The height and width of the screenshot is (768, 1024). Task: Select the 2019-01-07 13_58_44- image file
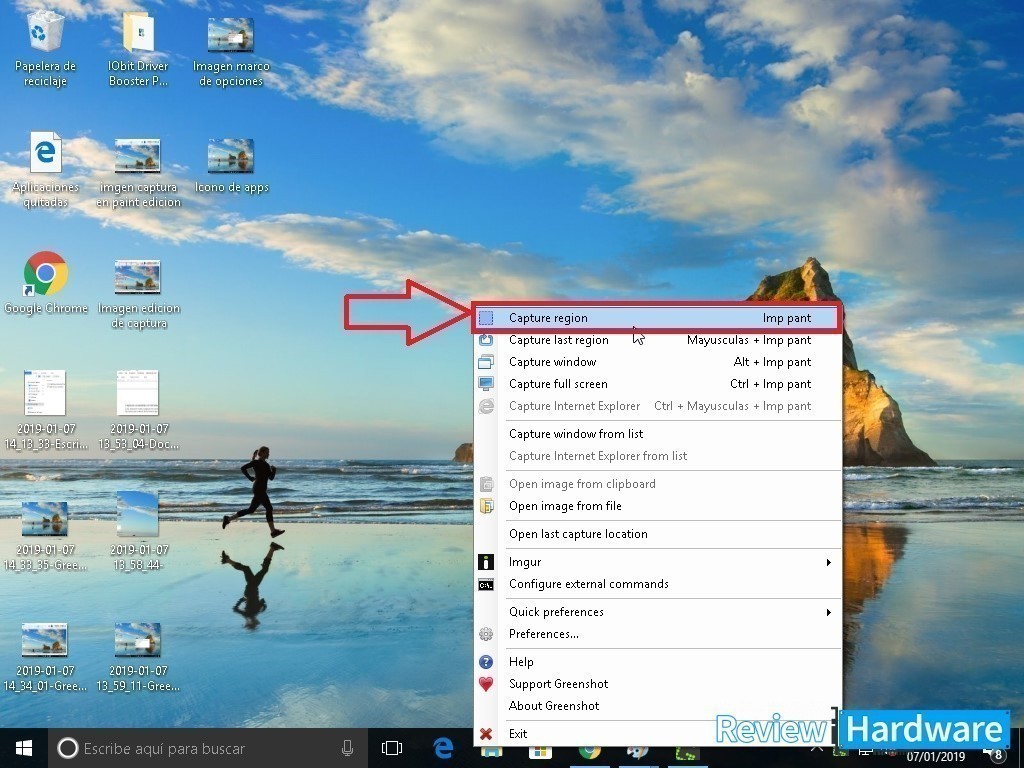tap(138, 532)
